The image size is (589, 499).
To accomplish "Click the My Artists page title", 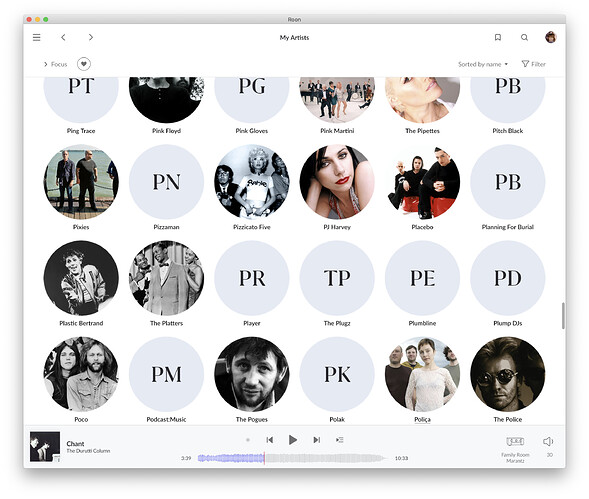I will pos(294,38).
